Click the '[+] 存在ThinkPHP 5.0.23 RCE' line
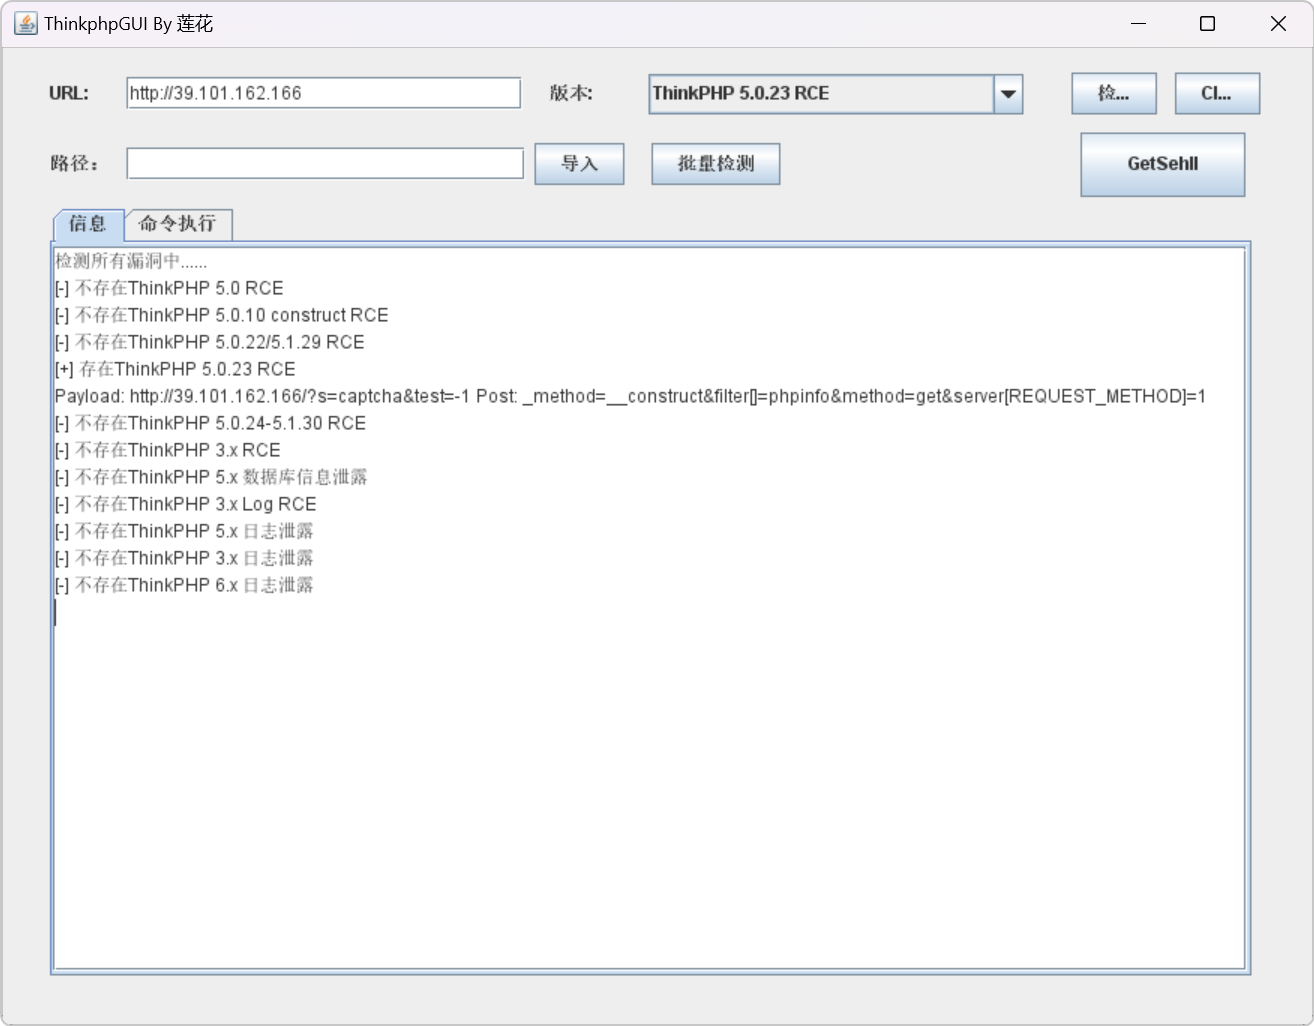The height and width of the screenshot is (1026, 1314). tap(175, 369)
